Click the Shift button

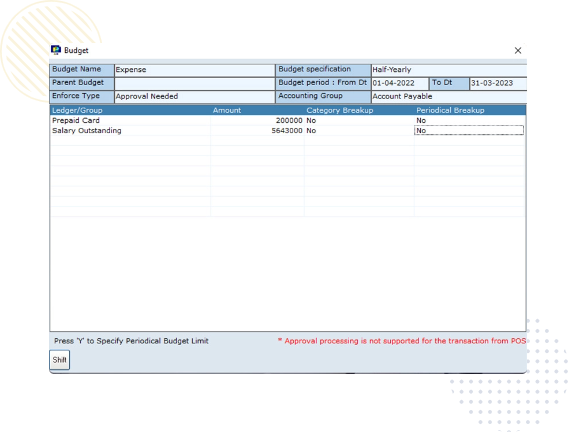pos(59,360)
